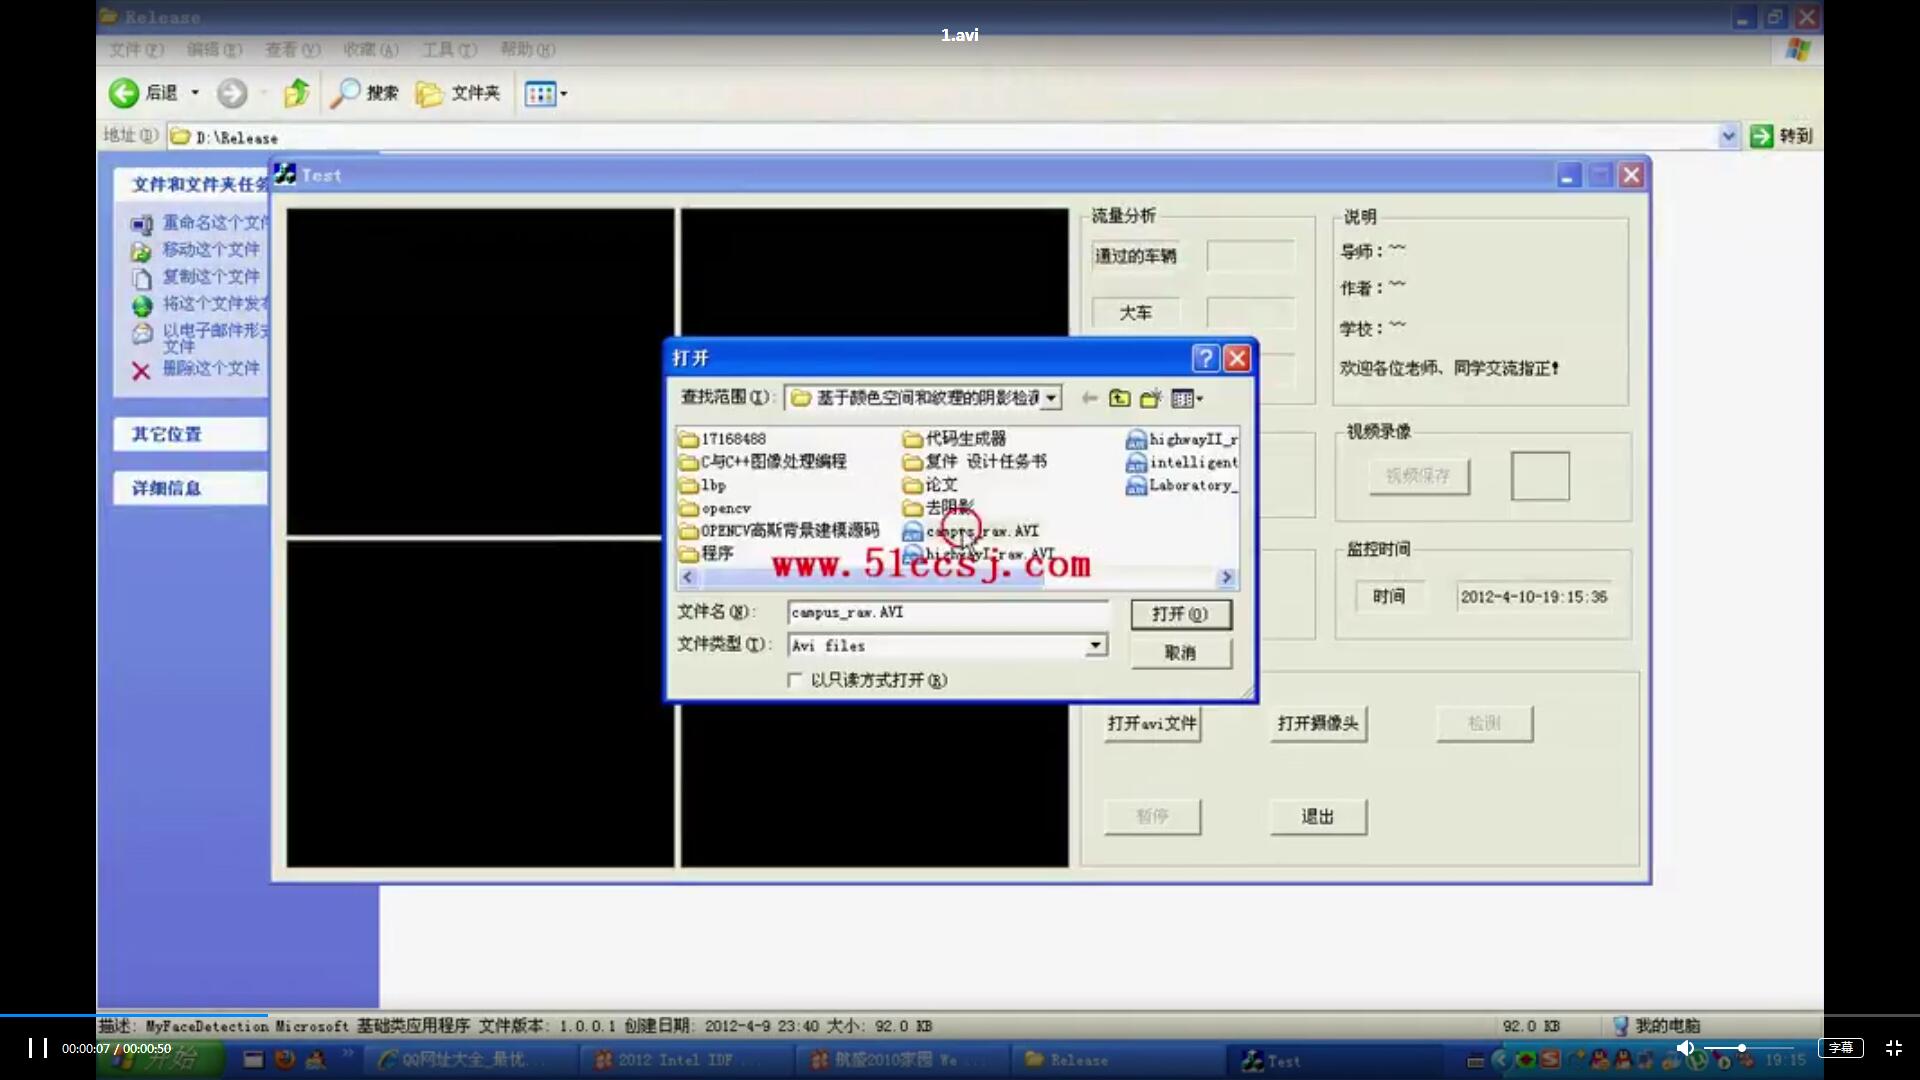Select the 代码生成器 folder
The image size is (1920, 1080).
pyautogui.click(x=955, y=438)
